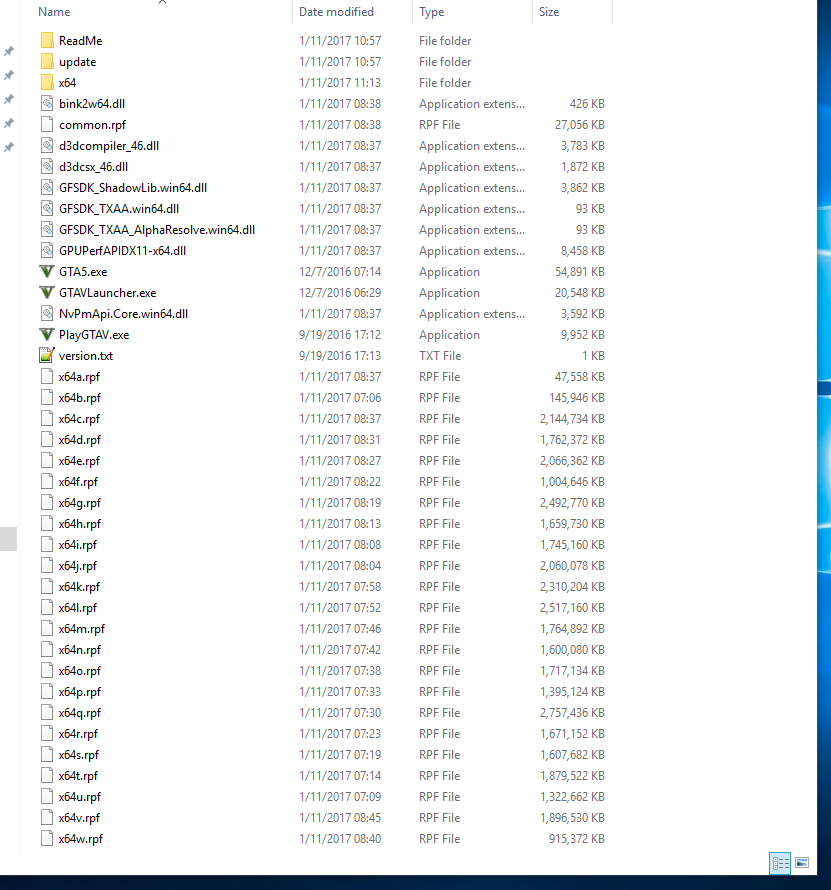
Task: Select the NvPmApi.Core.win64.dll icon
Action: 47,314
